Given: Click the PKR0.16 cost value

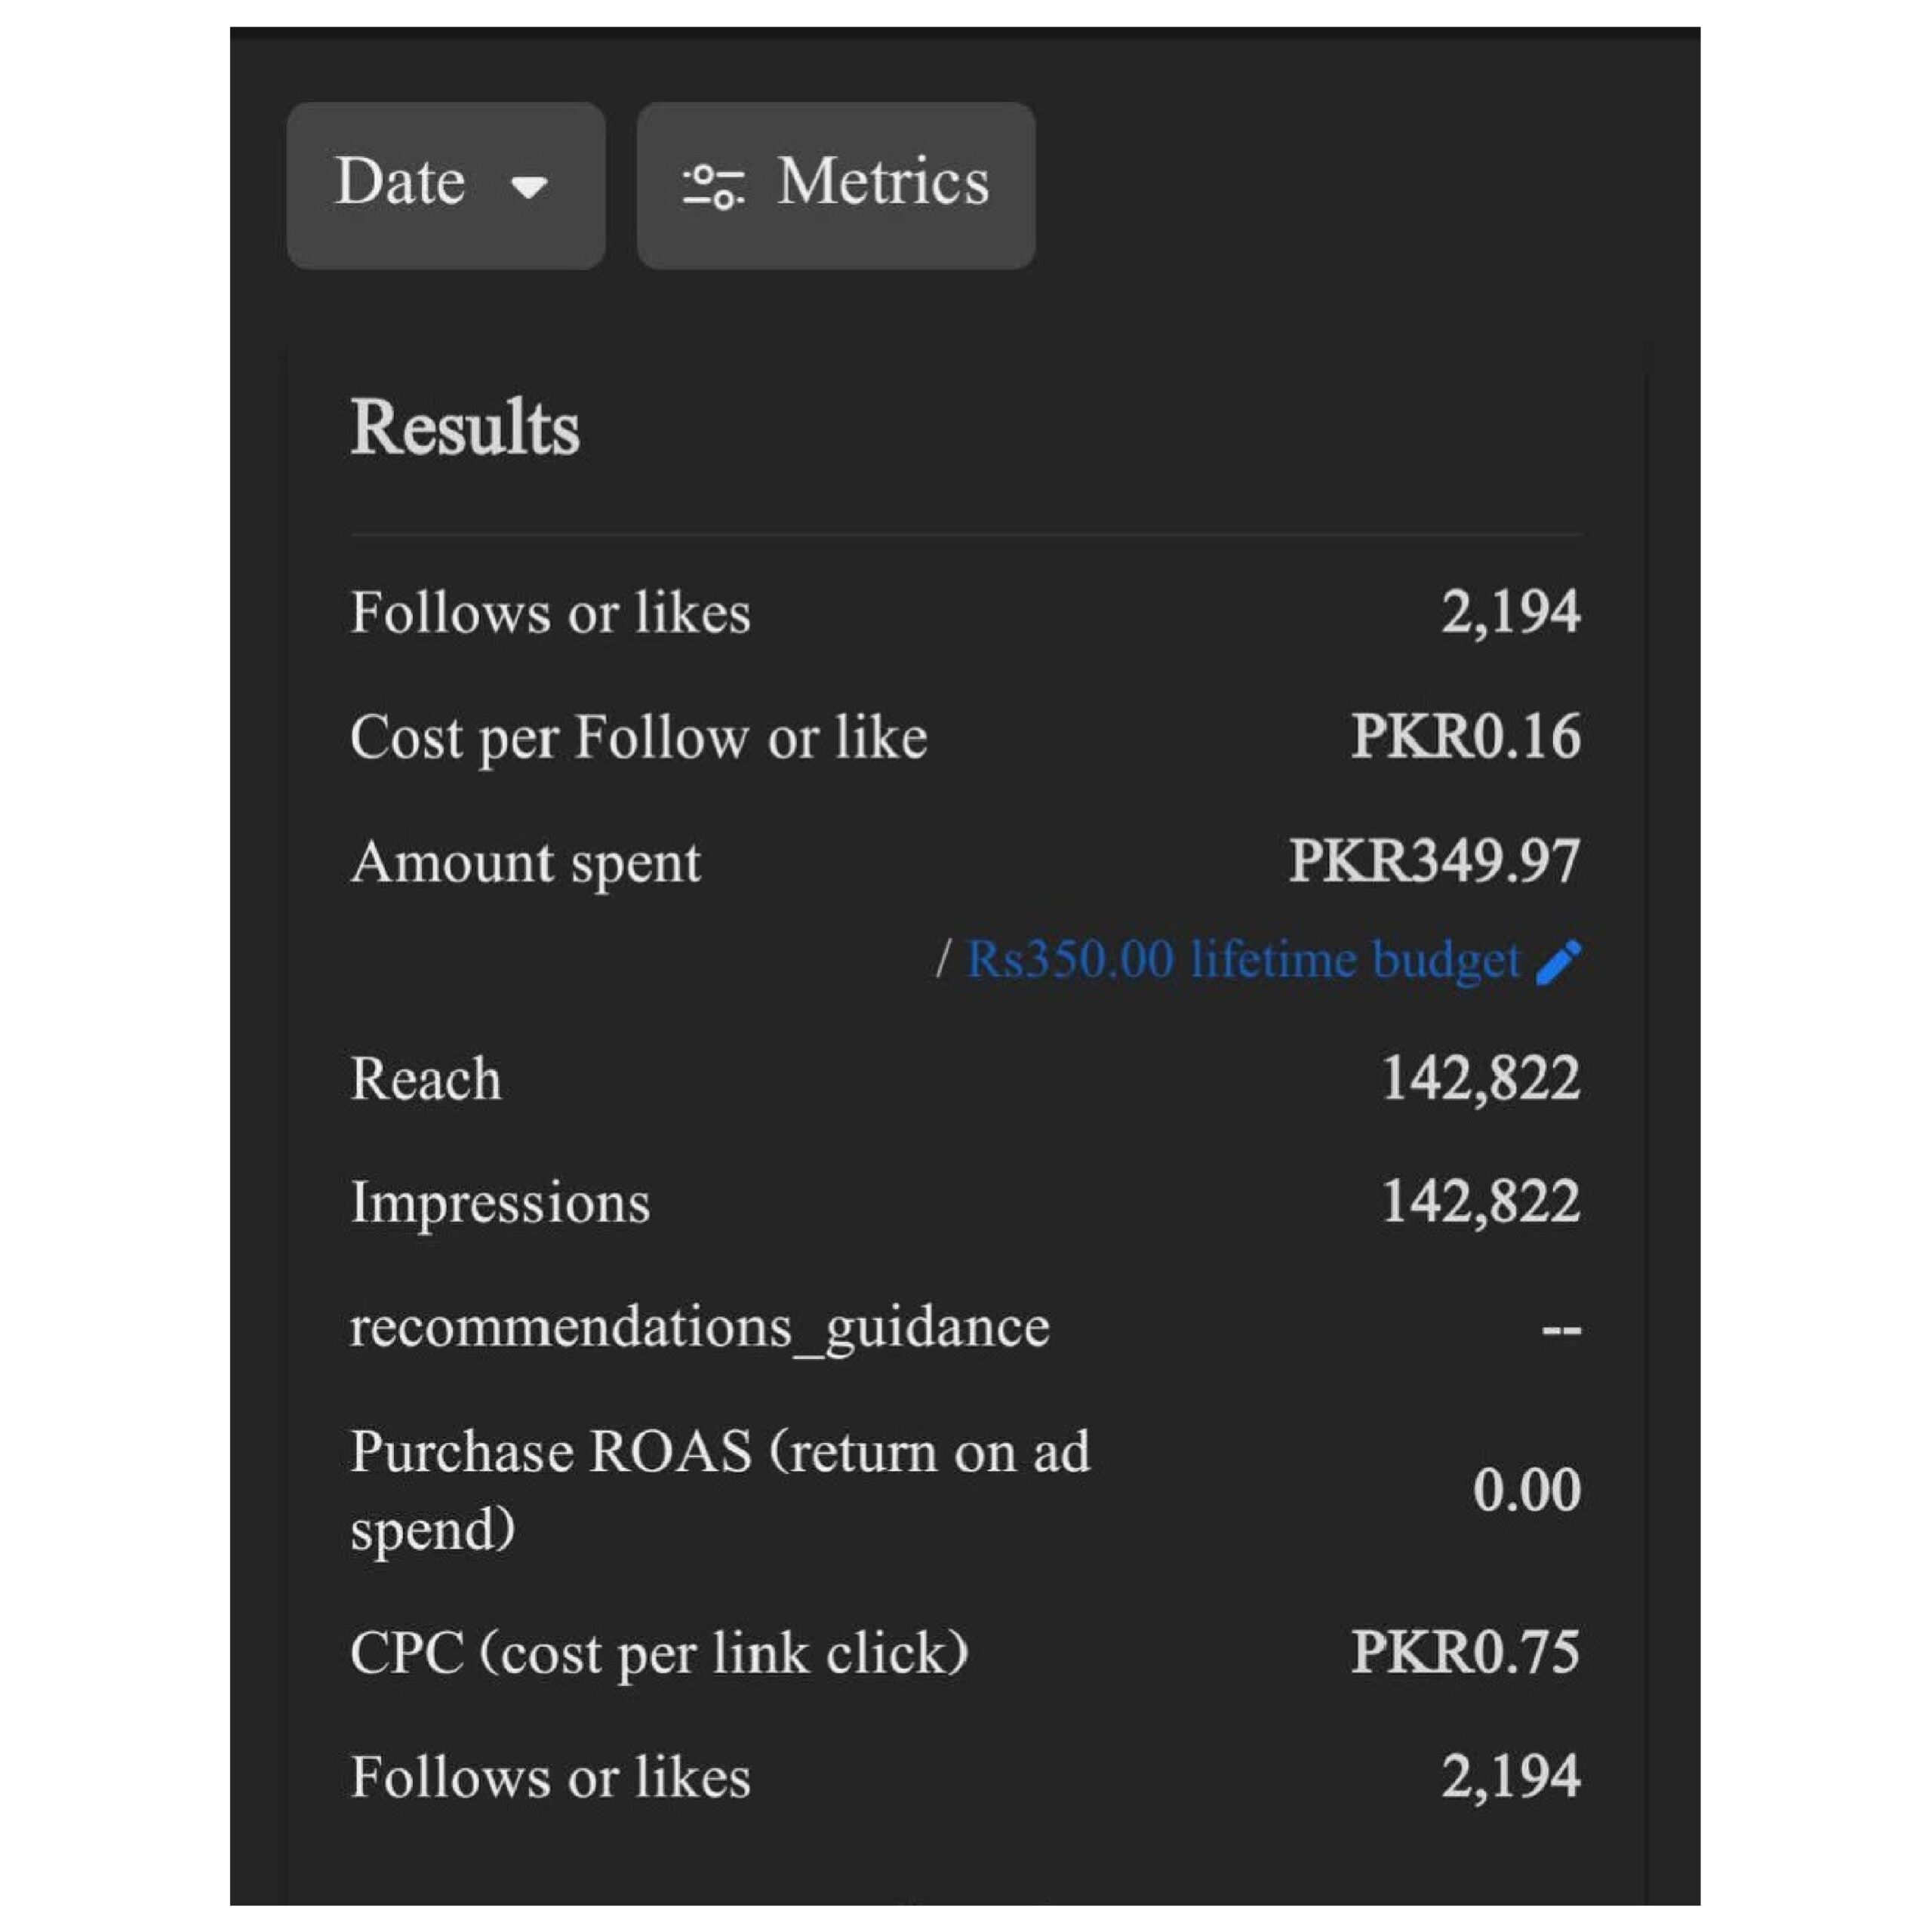Looking at the screenshot, I should pyautogui.click(x=1465, y=736).
